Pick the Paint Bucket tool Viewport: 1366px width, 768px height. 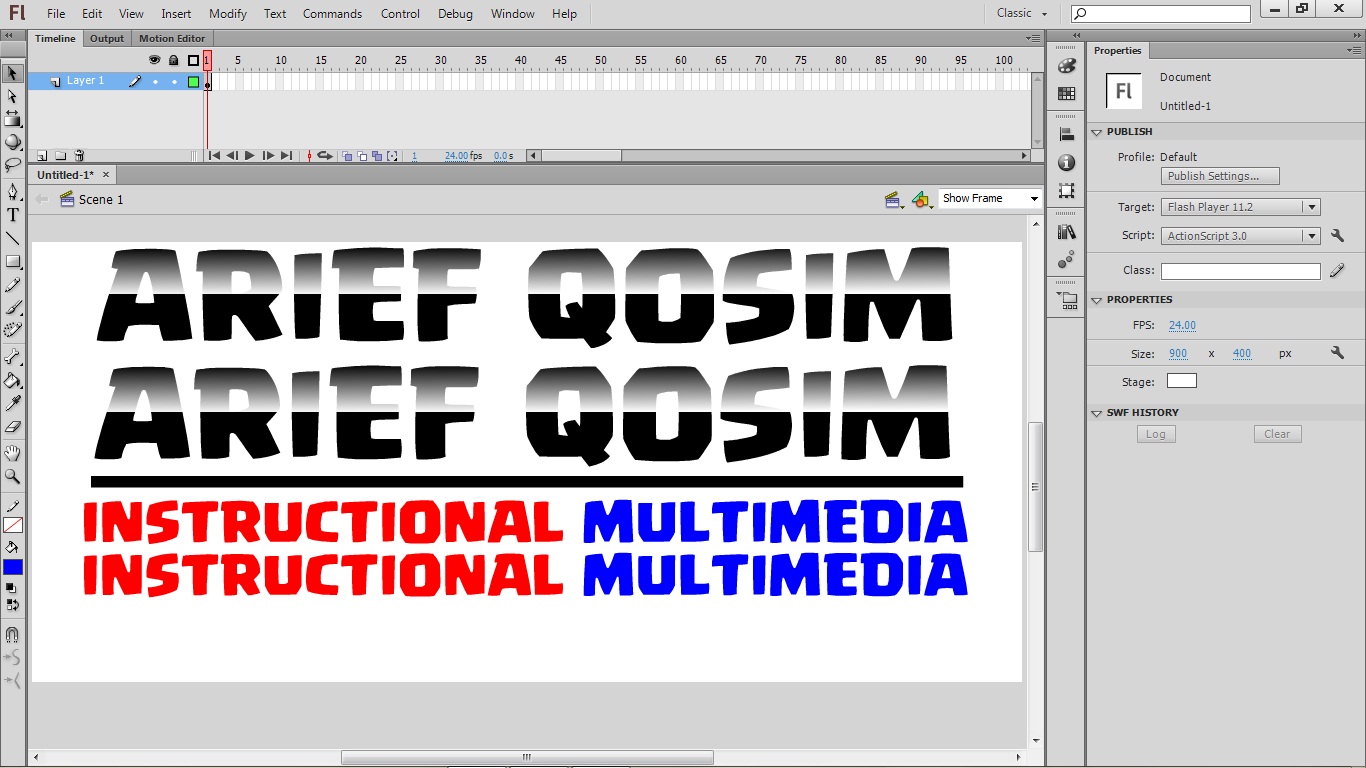[x=13, y=381]
